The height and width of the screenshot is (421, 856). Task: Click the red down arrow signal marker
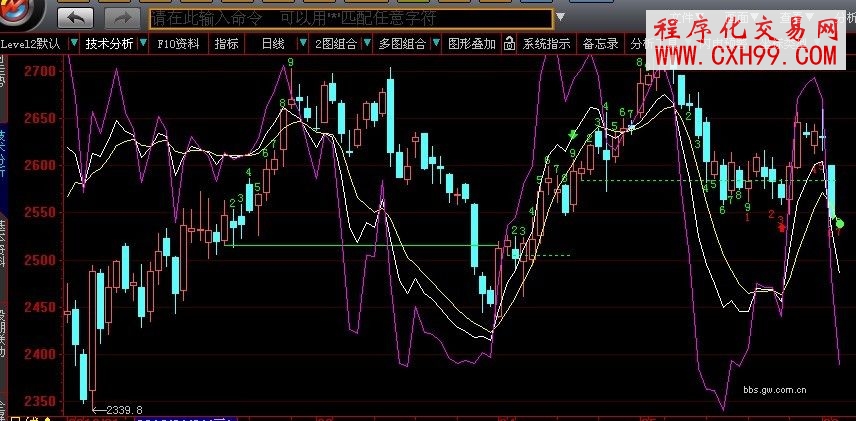pyautogui.click(x=782, y=227)
